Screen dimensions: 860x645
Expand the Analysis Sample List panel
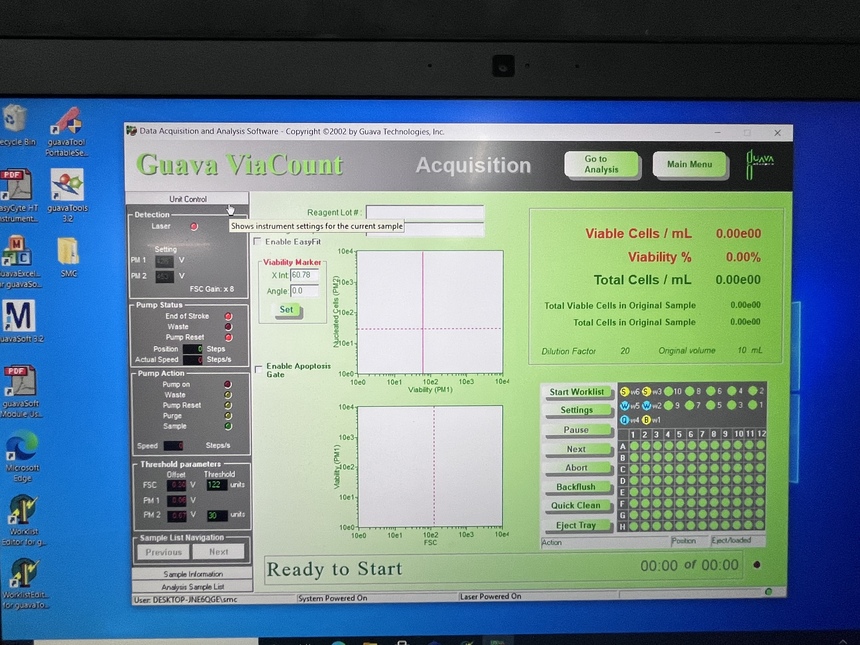[192, 587]
